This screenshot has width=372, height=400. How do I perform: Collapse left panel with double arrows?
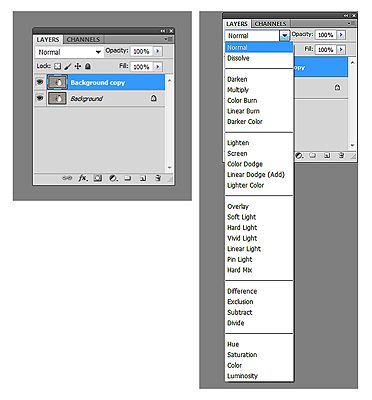(x=163, y=31)
